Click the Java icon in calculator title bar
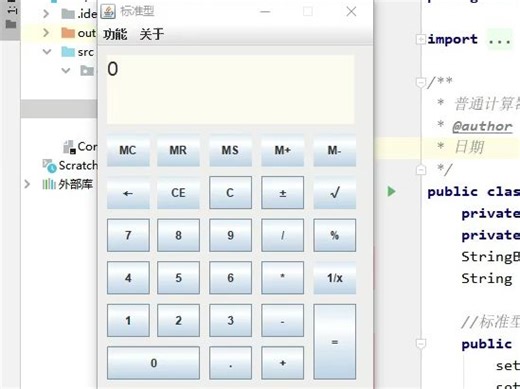The image size is (520, 389). [x=108, y=12]
